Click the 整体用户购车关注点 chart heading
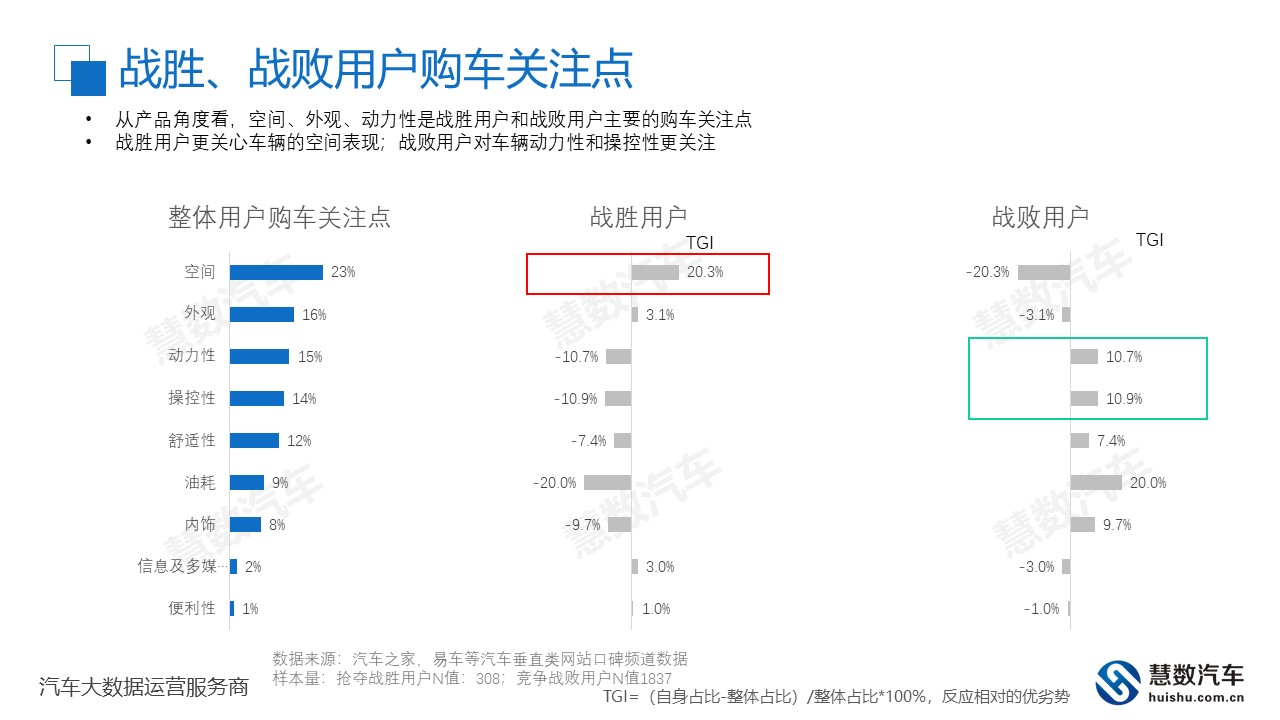1280x720 pixels. point(279,217)
